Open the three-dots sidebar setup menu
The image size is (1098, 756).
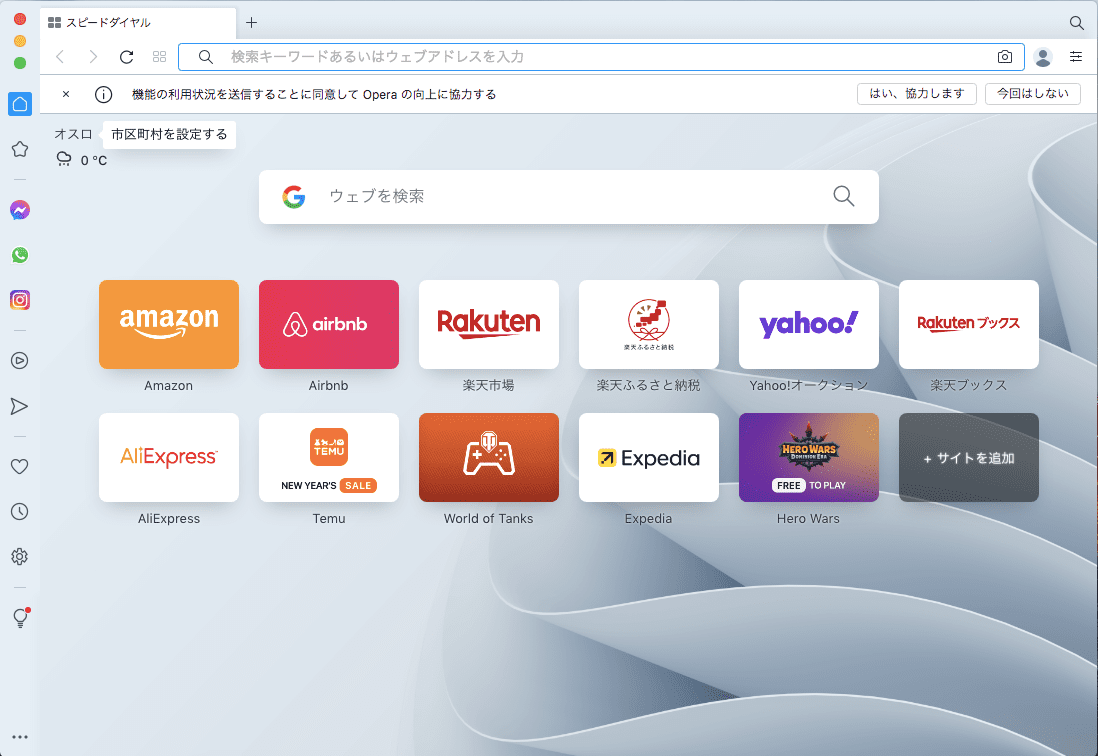coord(20,737)
